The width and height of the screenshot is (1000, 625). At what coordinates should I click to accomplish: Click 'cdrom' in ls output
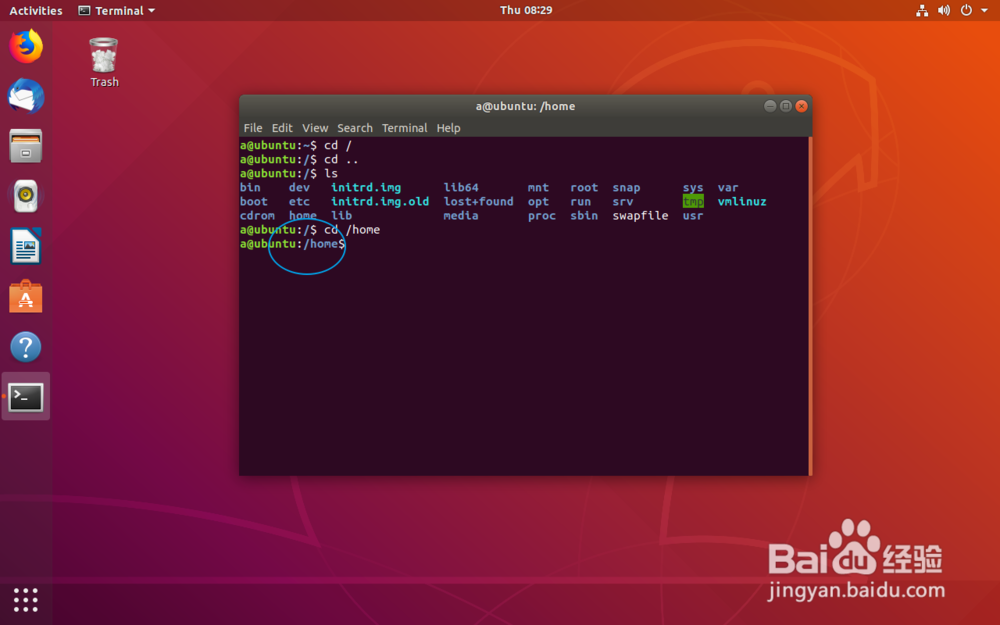click(x=257, y=216)
